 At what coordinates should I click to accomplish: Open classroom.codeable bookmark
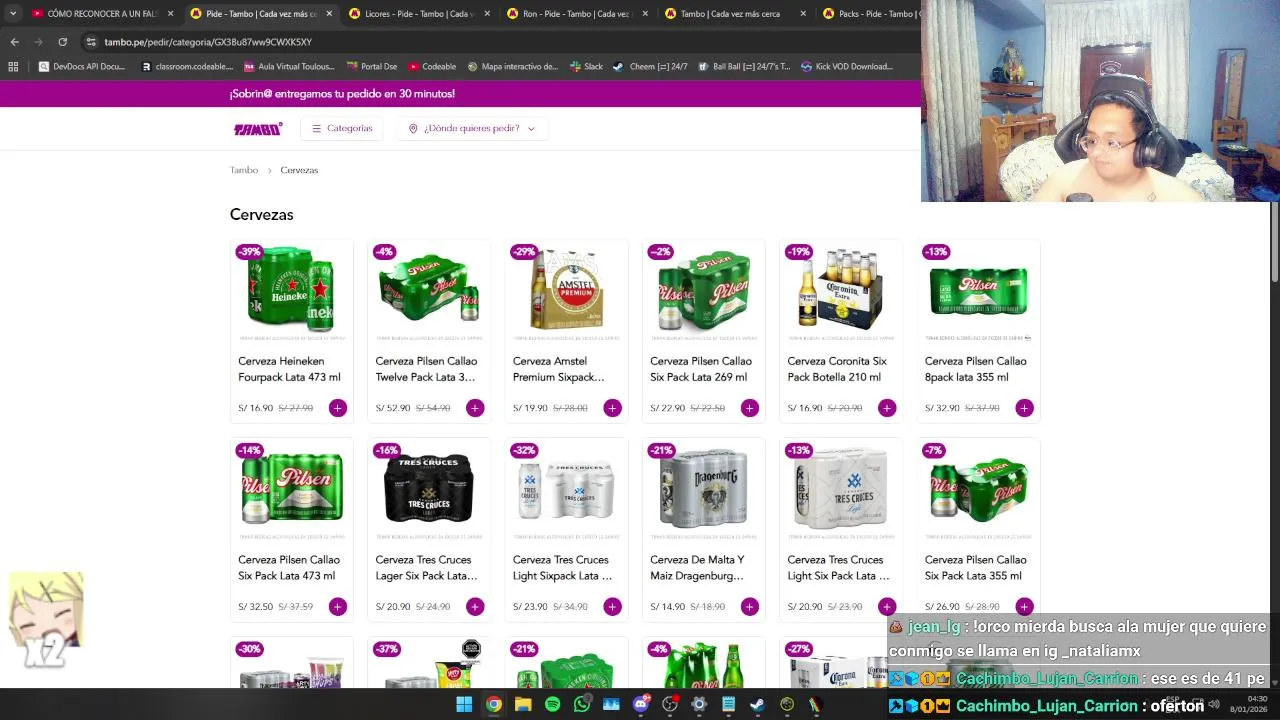click(187, 67)
